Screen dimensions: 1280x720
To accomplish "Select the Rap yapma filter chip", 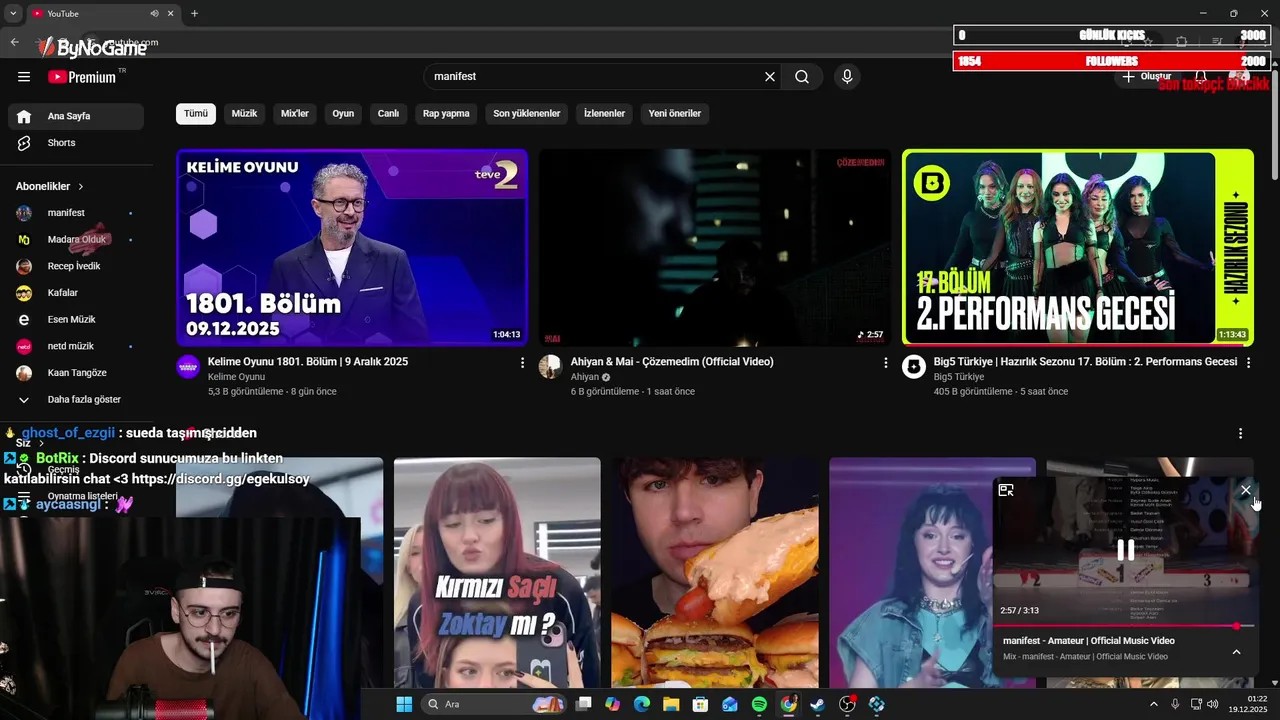I will [x=446, y=114].
